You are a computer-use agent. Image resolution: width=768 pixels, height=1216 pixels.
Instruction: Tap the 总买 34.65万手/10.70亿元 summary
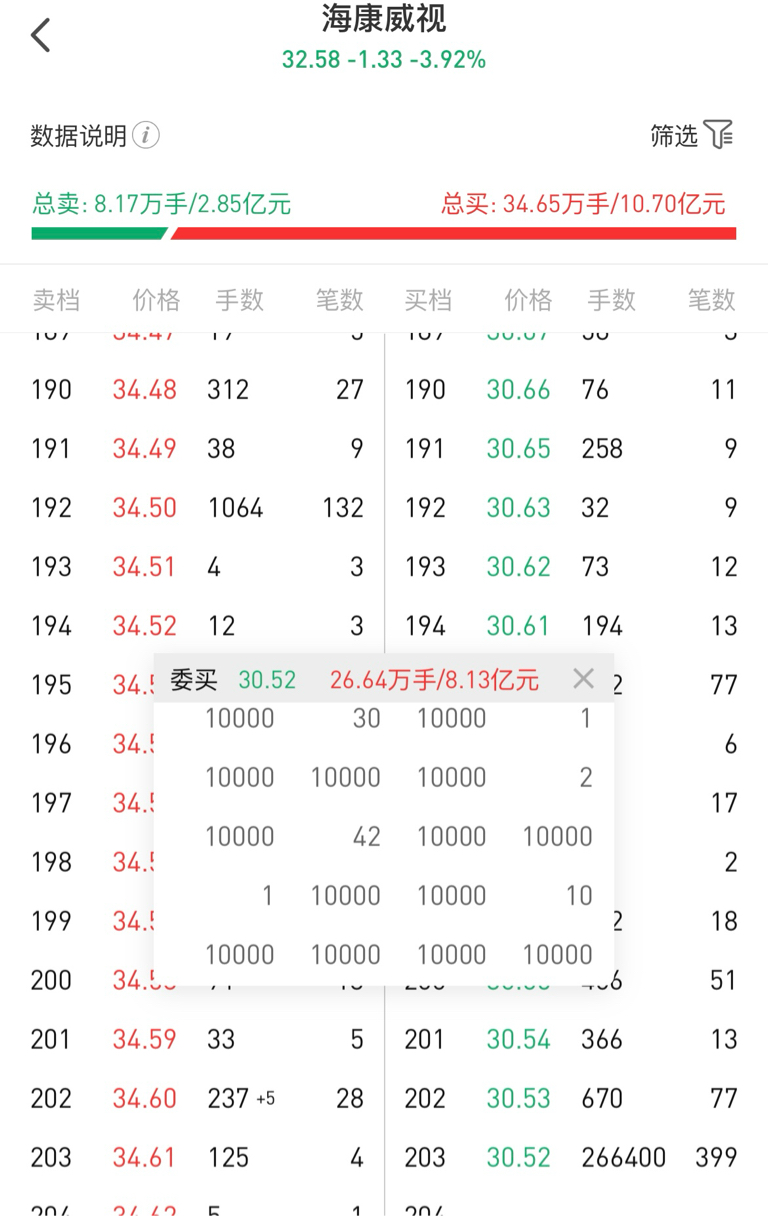(583, 205)
